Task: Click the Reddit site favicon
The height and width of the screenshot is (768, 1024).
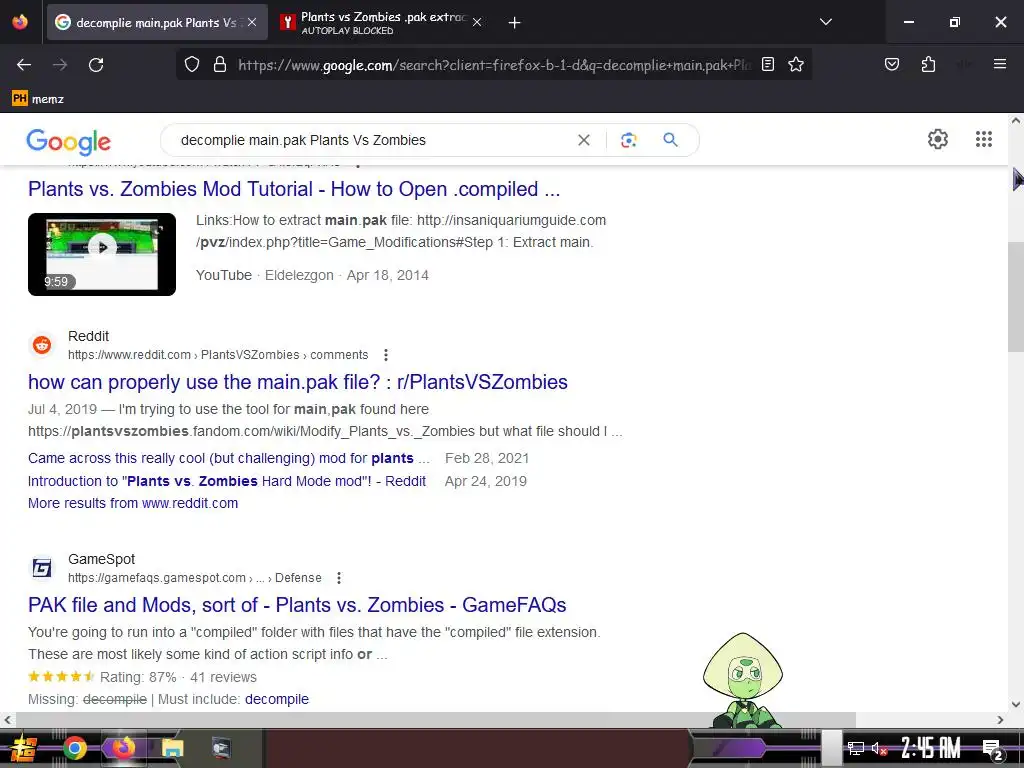Action: (42, 345)
